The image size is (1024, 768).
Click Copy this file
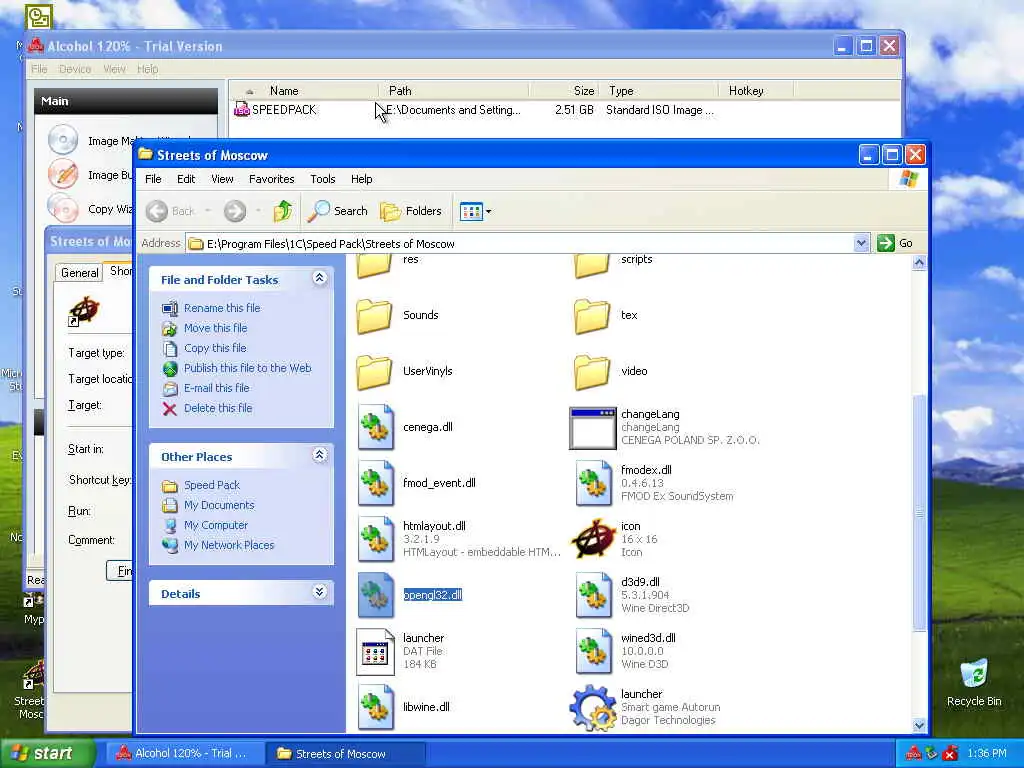point(215,348)
